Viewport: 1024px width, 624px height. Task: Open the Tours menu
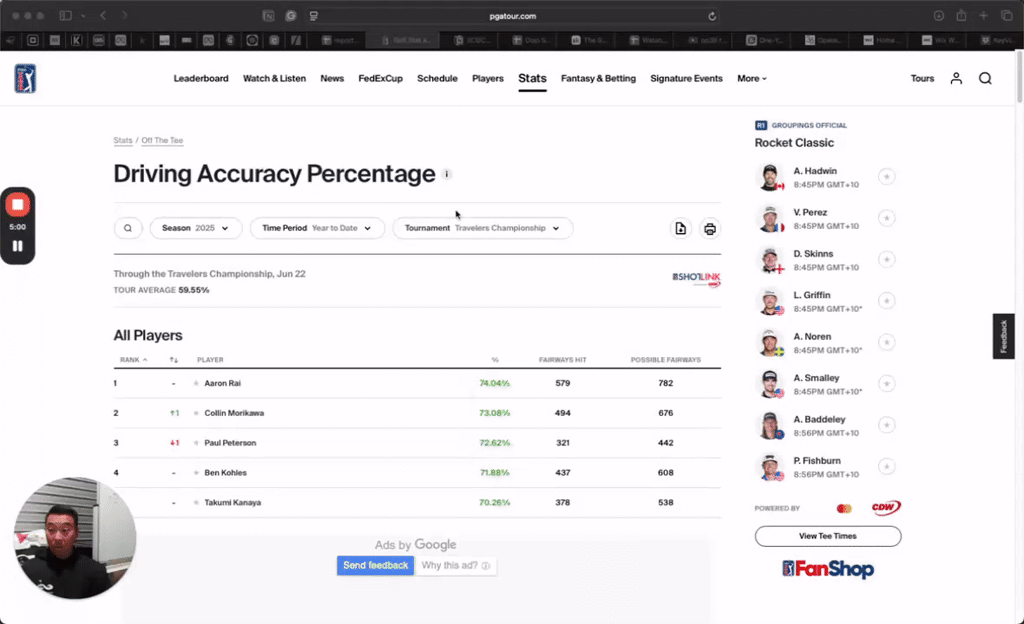[923, 78]
